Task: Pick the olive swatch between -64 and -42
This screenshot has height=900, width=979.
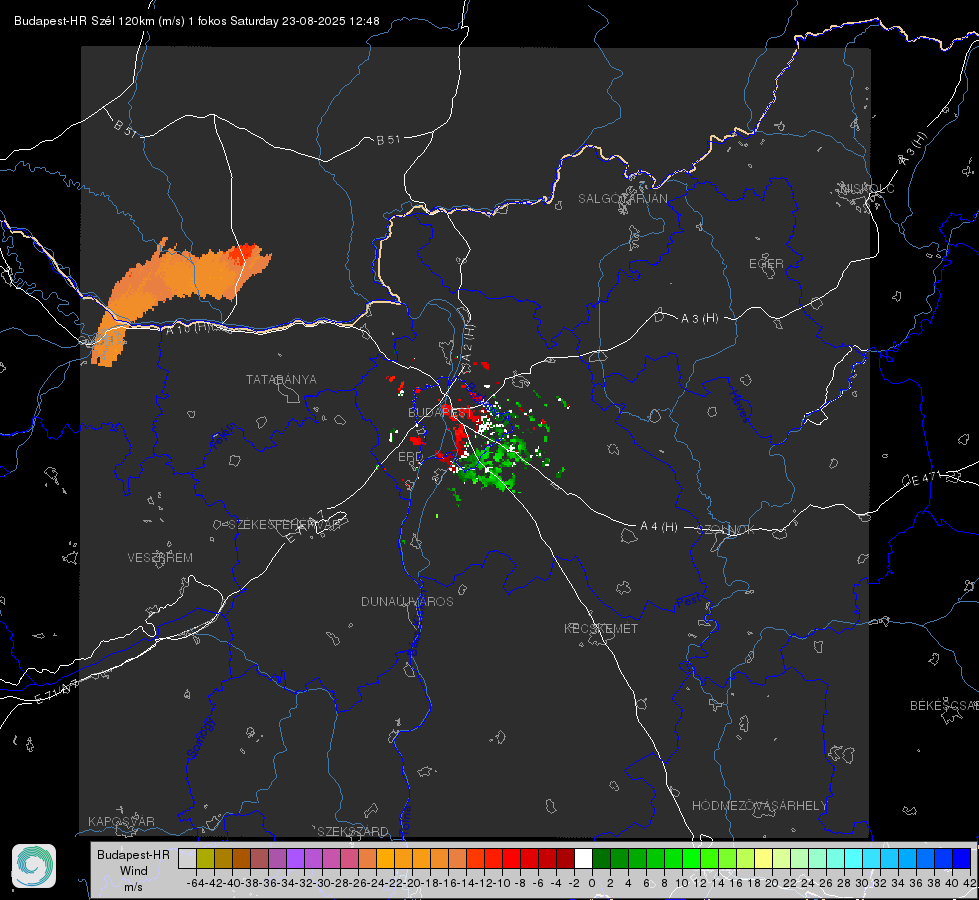Action: coord(205,859)
